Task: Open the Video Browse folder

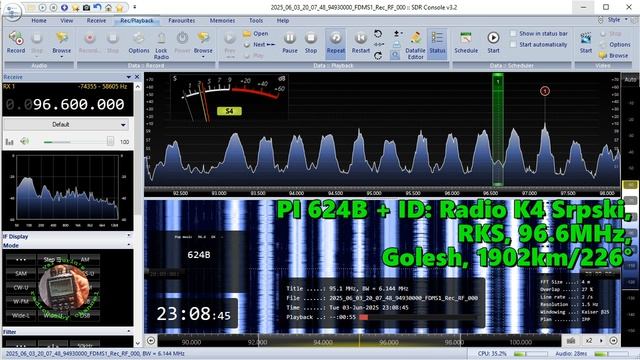Action: (x=614, y=55)
